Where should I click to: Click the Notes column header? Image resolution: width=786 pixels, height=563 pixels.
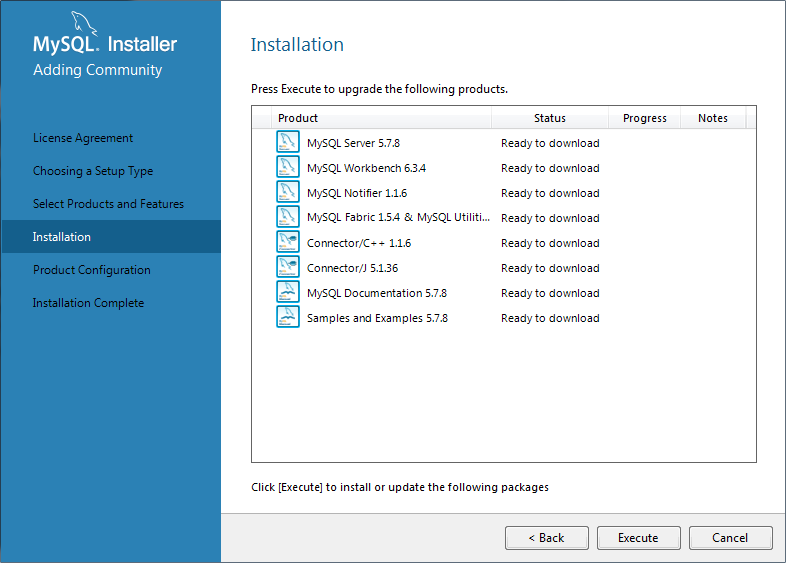coord(713,118)
